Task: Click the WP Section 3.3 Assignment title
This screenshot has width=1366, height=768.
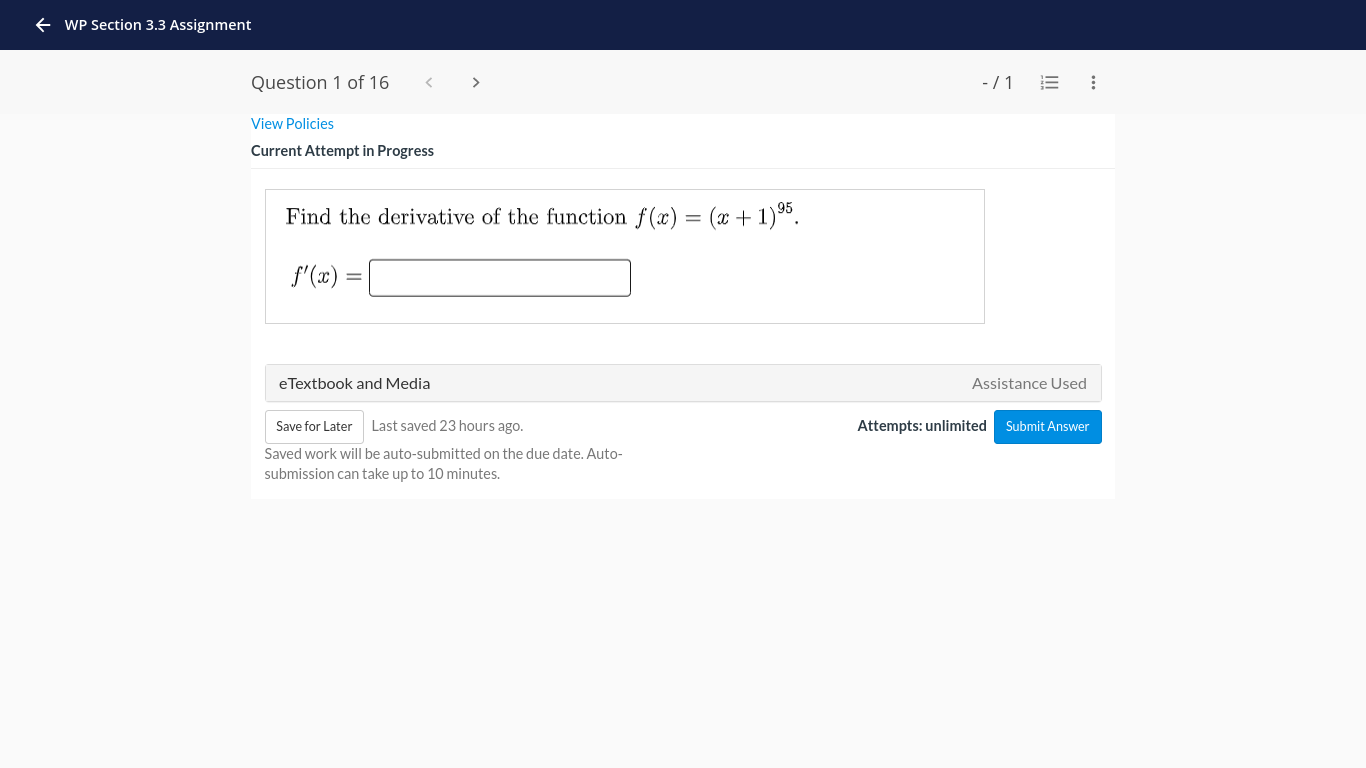Action: coord(158,24)
